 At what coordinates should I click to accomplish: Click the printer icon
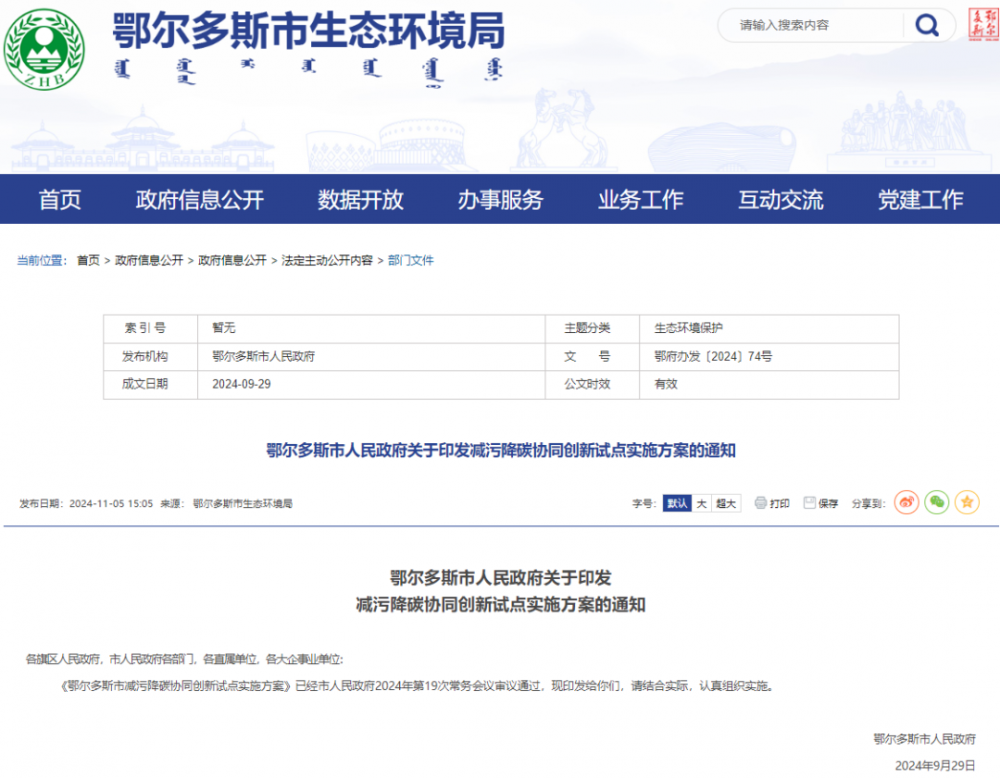click(x=761, y=503)
